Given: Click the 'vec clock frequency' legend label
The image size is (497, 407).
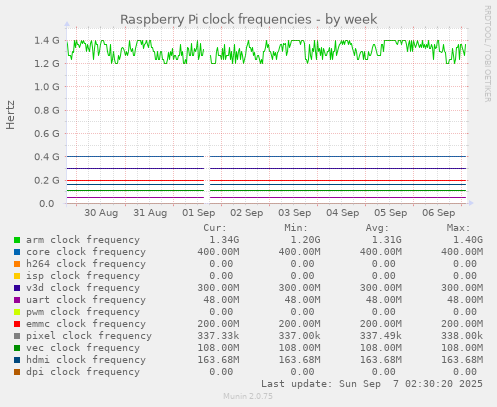Looking at the screenshot, I should pyautogui.click(x=83, y=348).
